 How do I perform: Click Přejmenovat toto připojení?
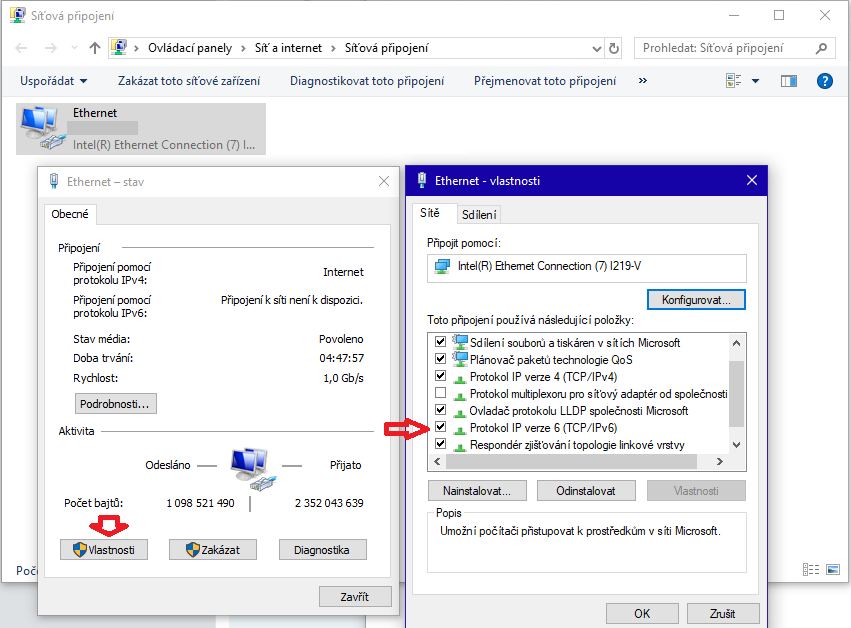click(545, 81)
